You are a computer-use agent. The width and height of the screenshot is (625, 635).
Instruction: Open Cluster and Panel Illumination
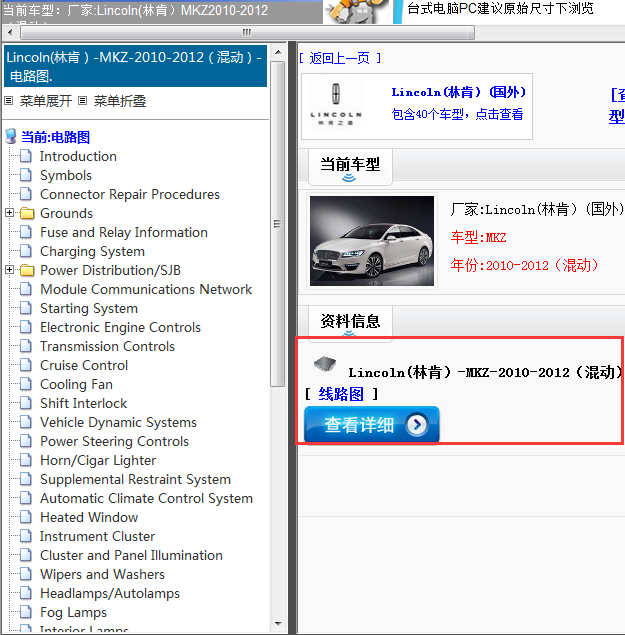pos(131,555)
